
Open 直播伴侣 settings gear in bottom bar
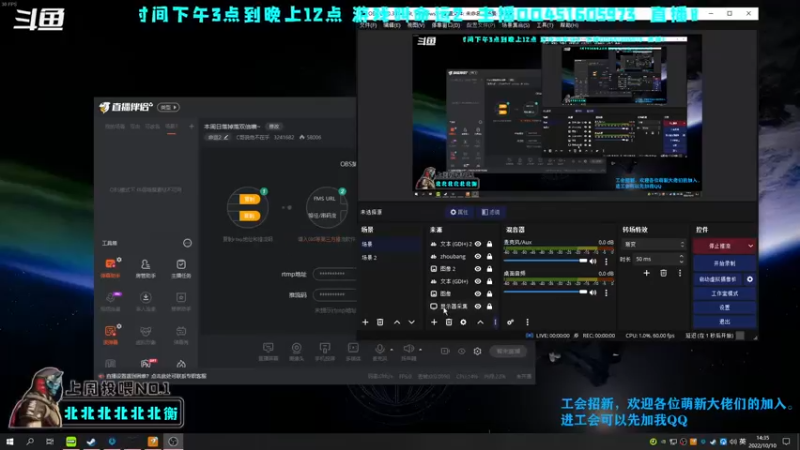pyautogui.click(x=478, y=351)
